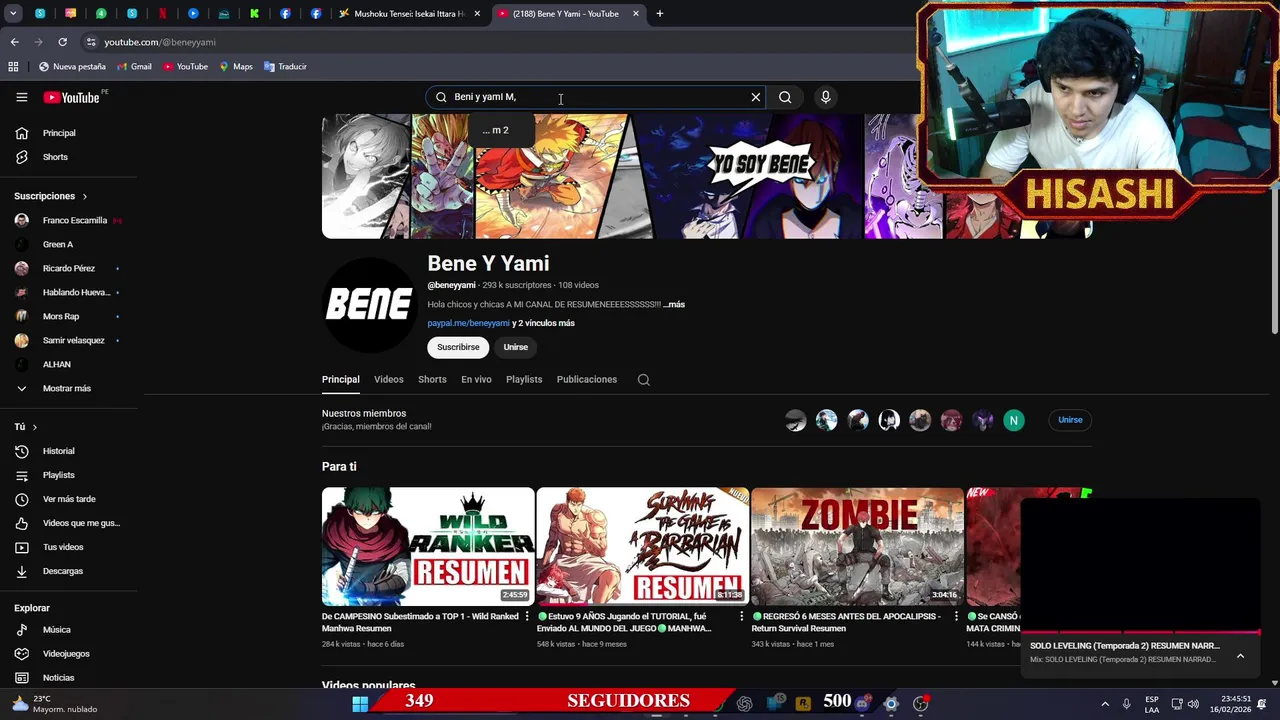Open the Windows Start menu
The width and height of the screenshot is (1280, 720).
click(x=360, y=703)
